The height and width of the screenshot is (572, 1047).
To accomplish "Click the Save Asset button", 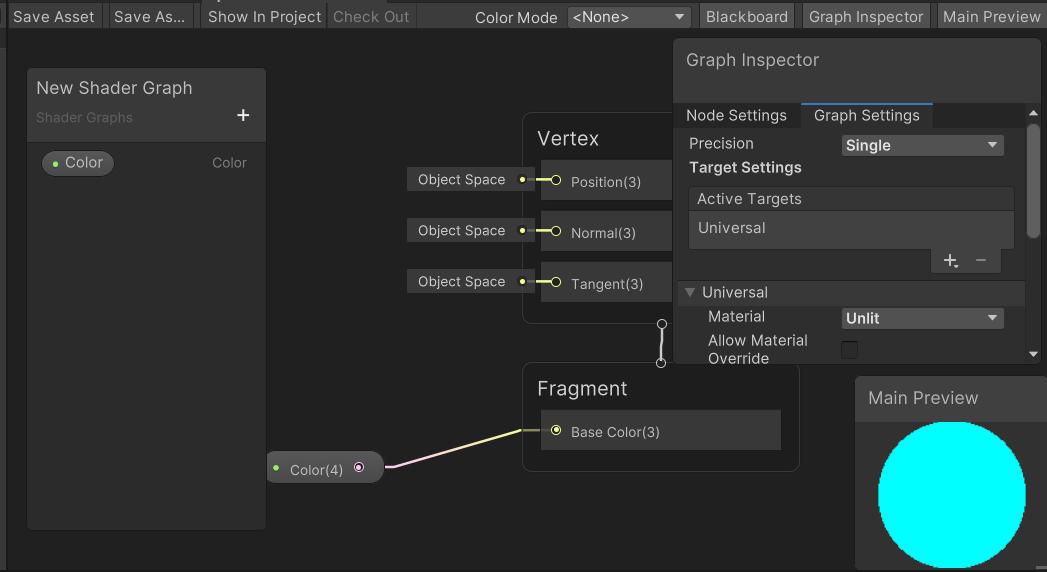I will 54,16.
